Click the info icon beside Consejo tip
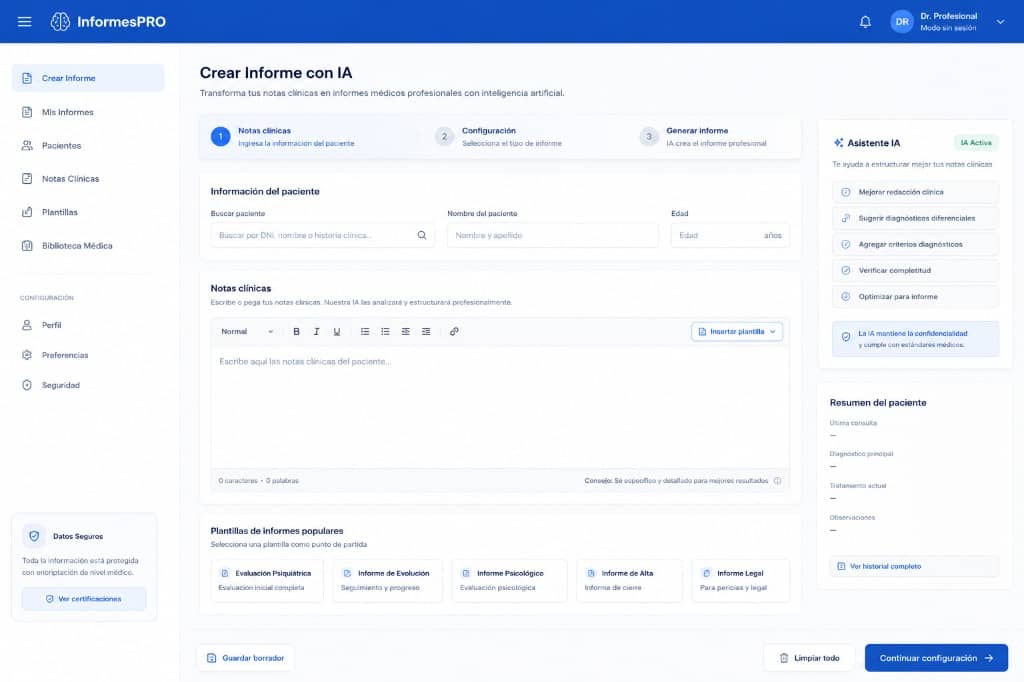The image size is (1024, 682). 777,481
